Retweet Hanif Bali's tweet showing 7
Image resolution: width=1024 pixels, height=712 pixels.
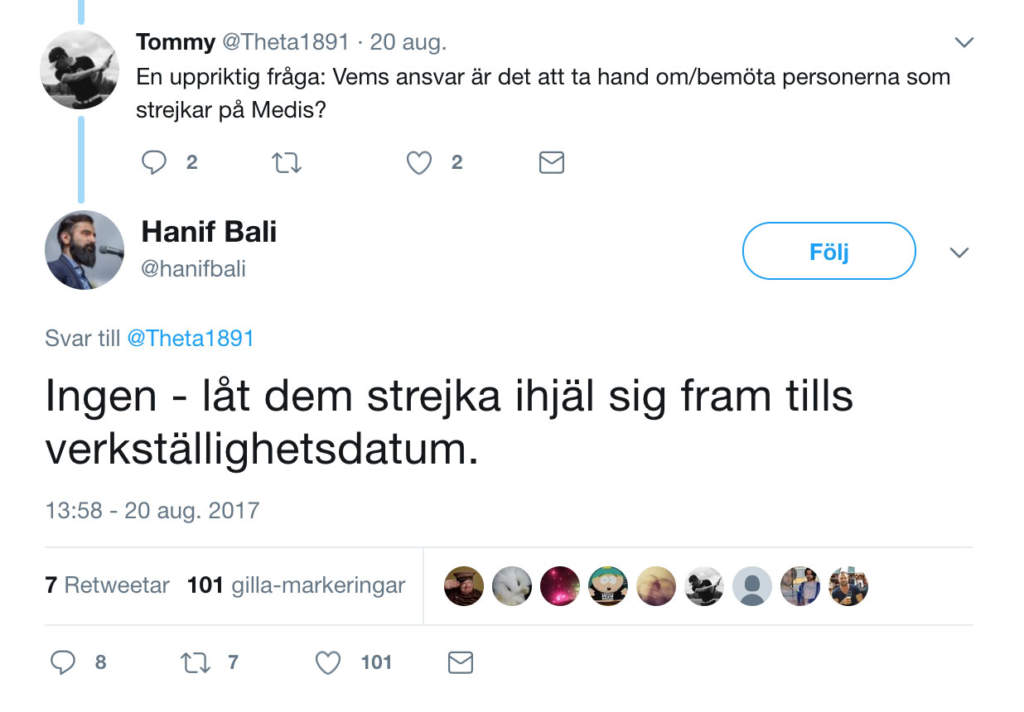(x=195, y=663)
